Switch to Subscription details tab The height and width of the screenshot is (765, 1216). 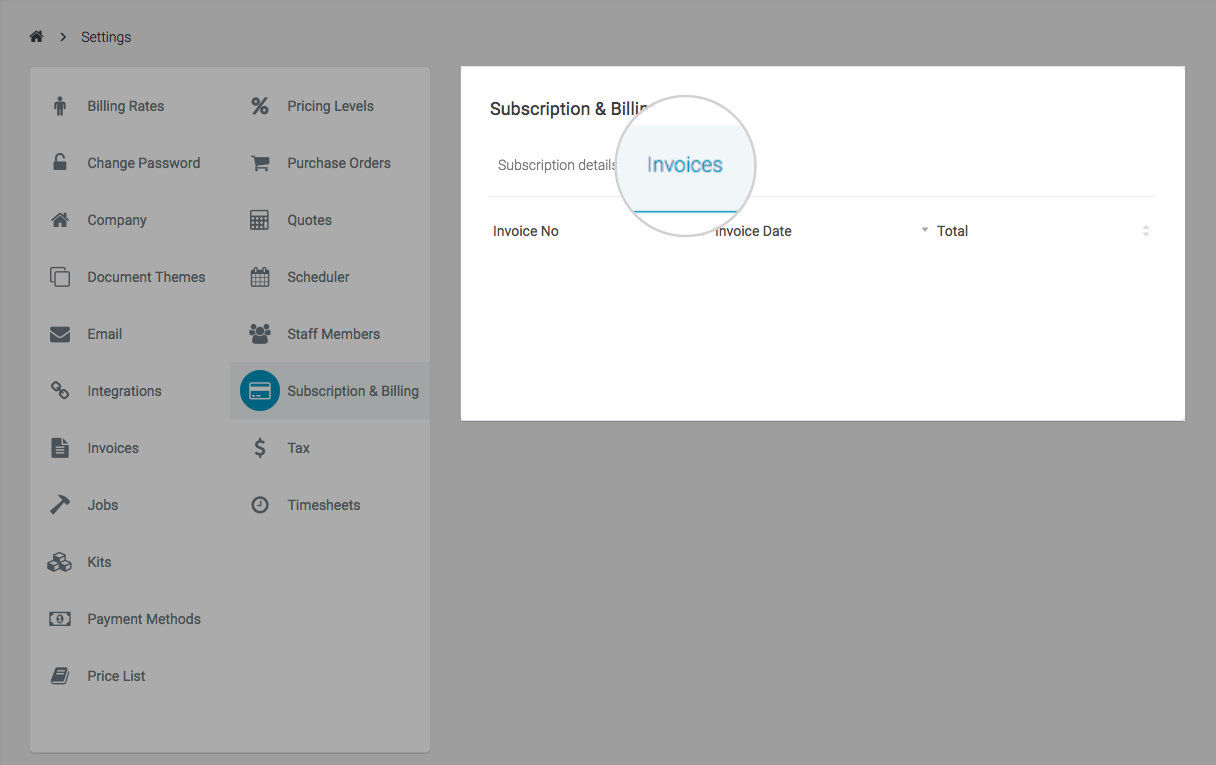coord(557,165)
